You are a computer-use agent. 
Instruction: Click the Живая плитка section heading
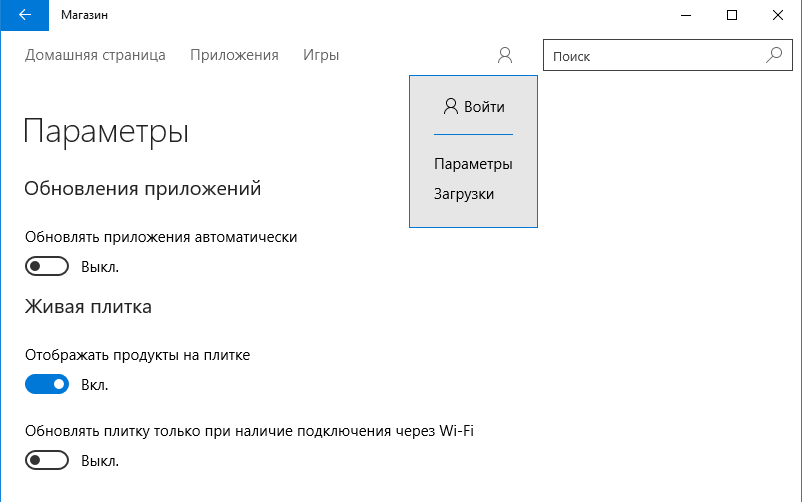pyautogui.click(x=88, y=307)
